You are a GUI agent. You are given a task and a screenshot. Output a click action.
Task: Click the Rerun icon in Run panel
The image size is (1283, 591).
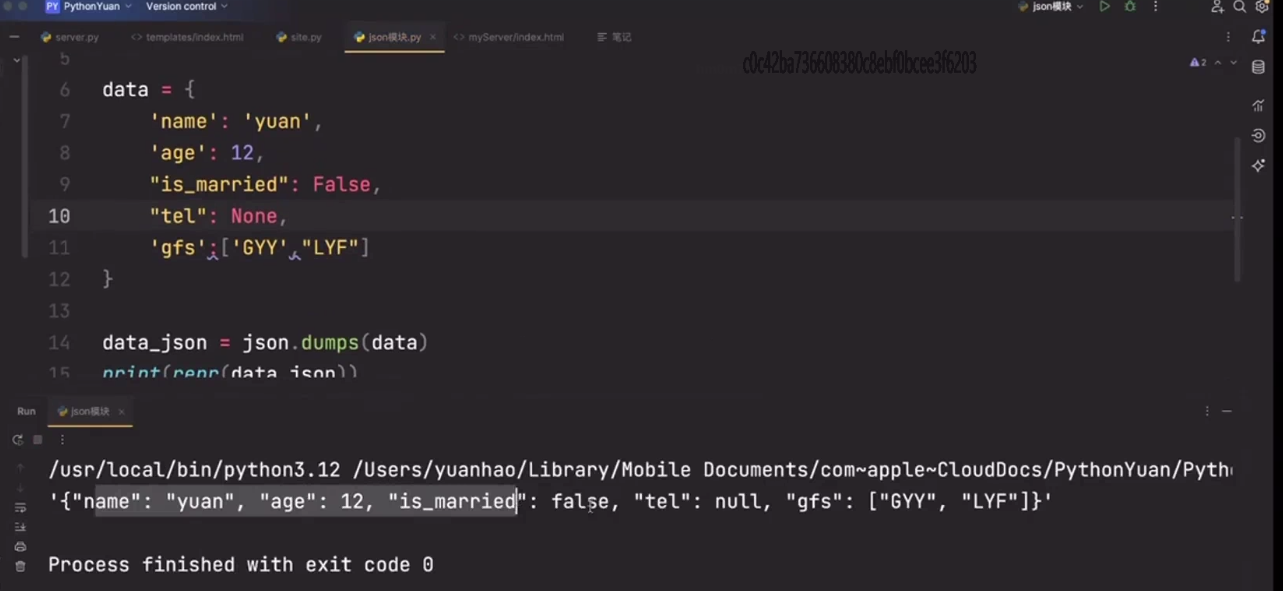pyautogui.click(x=17, y=439)
